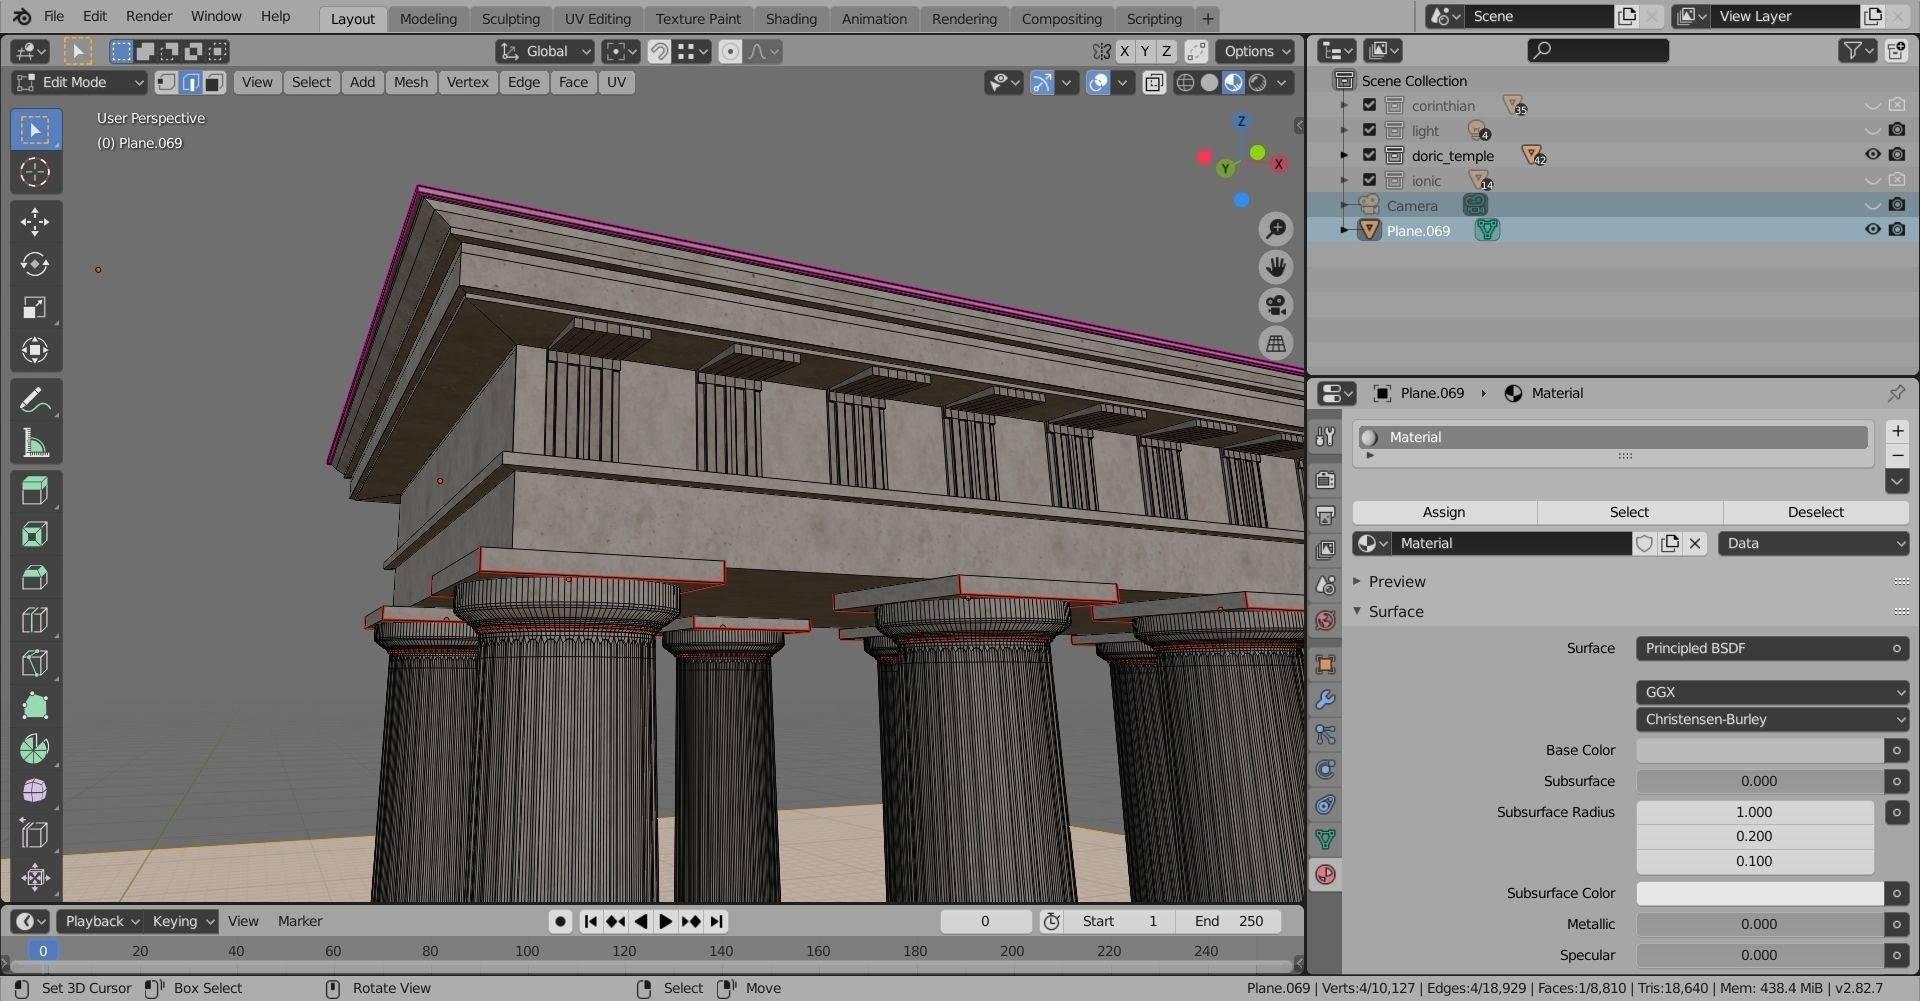Toggle X-ray display mode
Screen dimensions: 1920x1001
pyautogui.click(x=1154, y=83)
